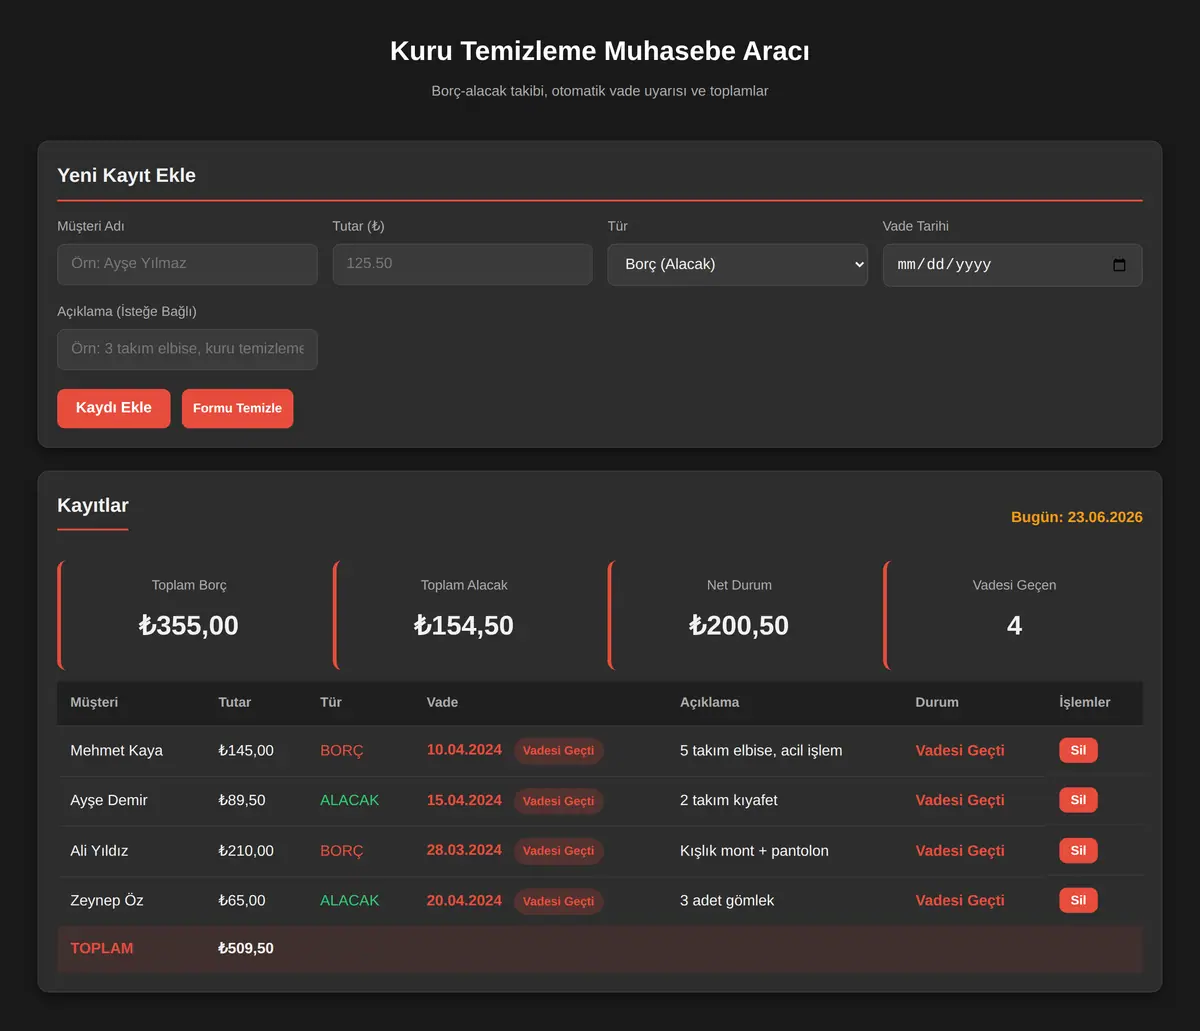This screenshot has height=1031, width=1200.
Task: Click the description '2 takım kıyafet'
Action: coord(729,800)
